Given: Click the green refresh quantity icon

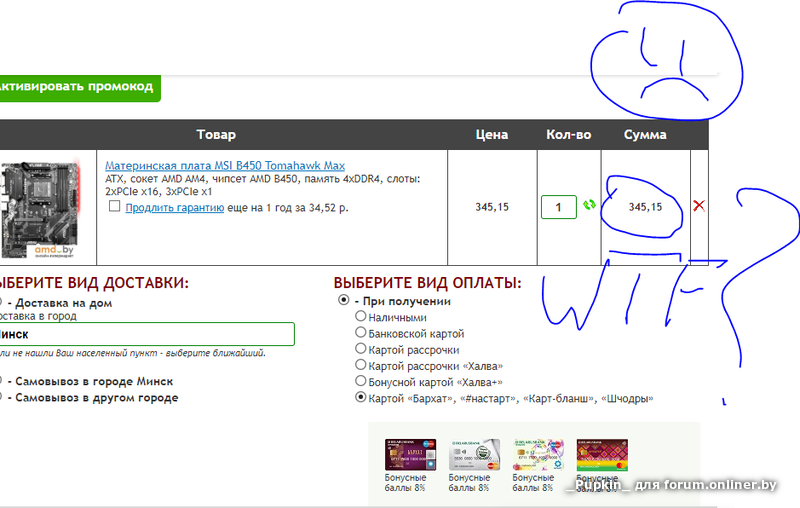Looking at the screenshot, I should click(589, 205).
